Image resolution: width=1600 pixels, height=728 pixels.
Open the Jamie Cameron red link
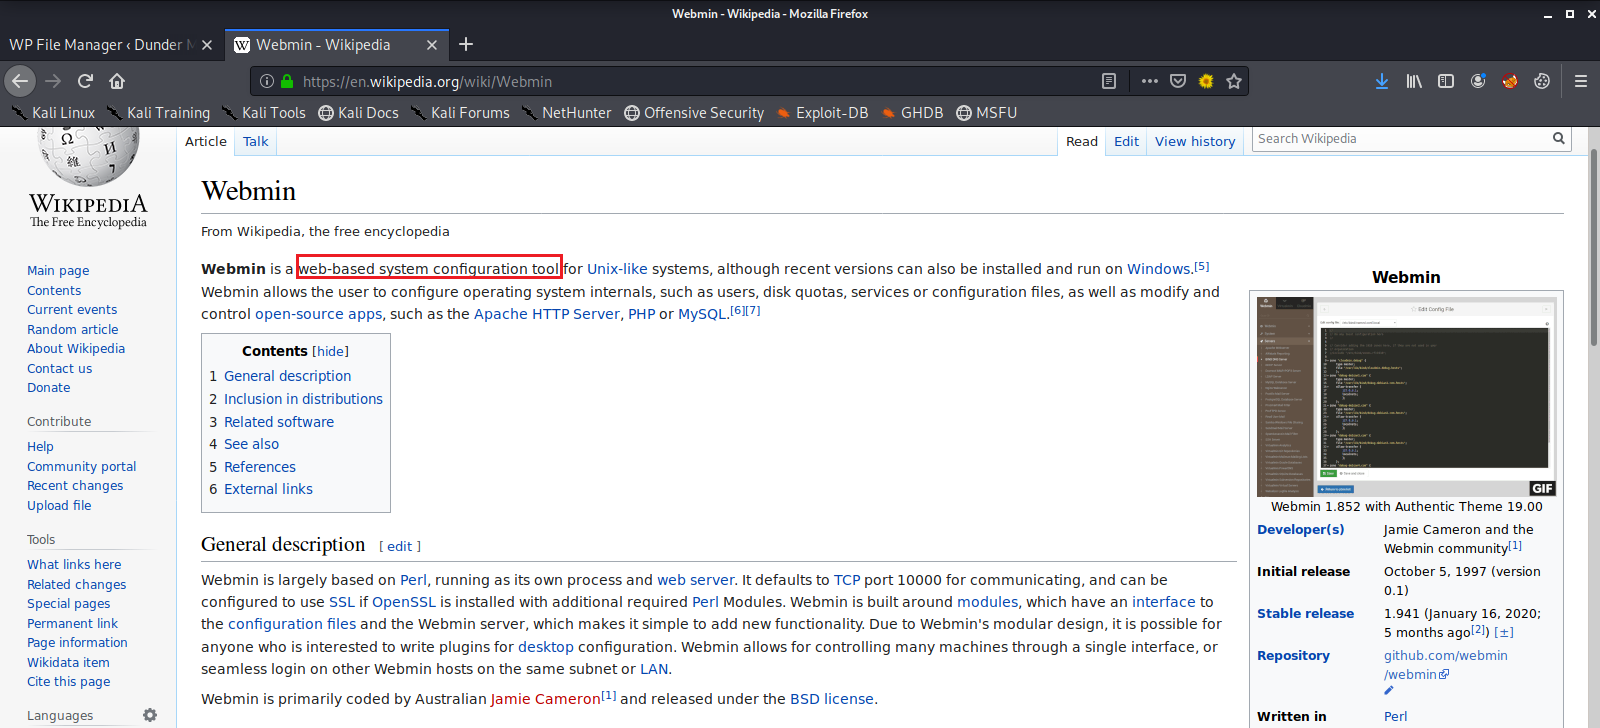click(x=545, y=699)
